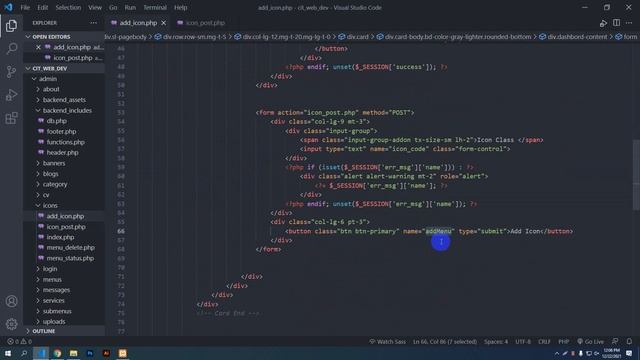Image resolution: width=640 pixels, height=360 pixels.
Task: Open Illustrator from the taskbar
Action: coord(106,353)
